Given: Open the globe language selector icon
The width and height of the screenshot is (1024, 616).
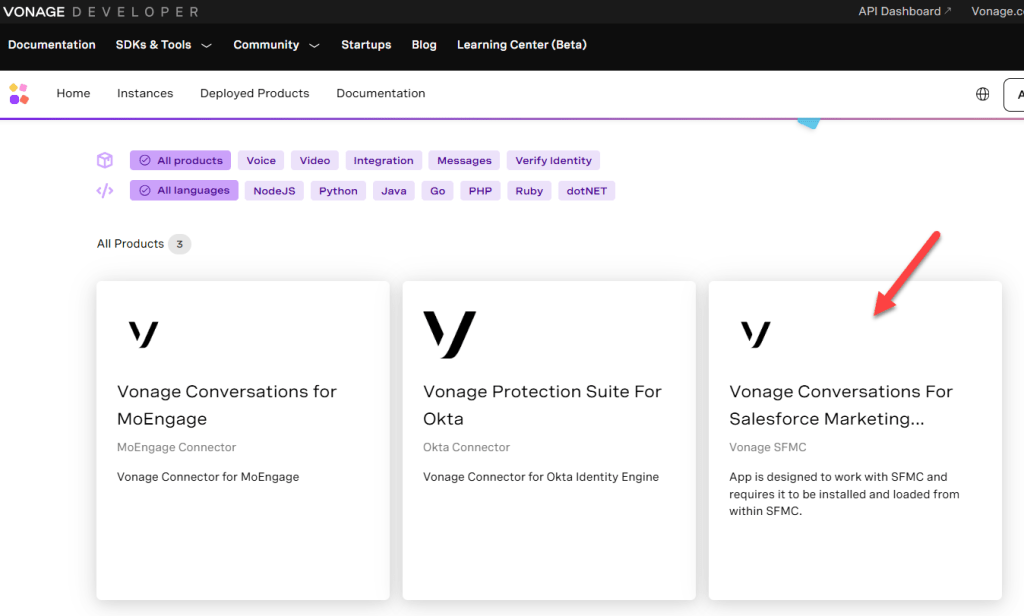Looking at the screenshot, I should pyautogui.click(x=982, y=94).
